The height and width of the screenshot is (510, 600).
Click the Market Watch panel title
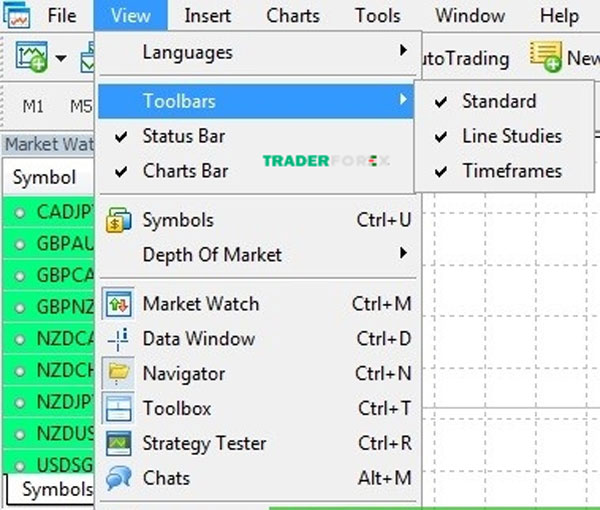[49, 144]
